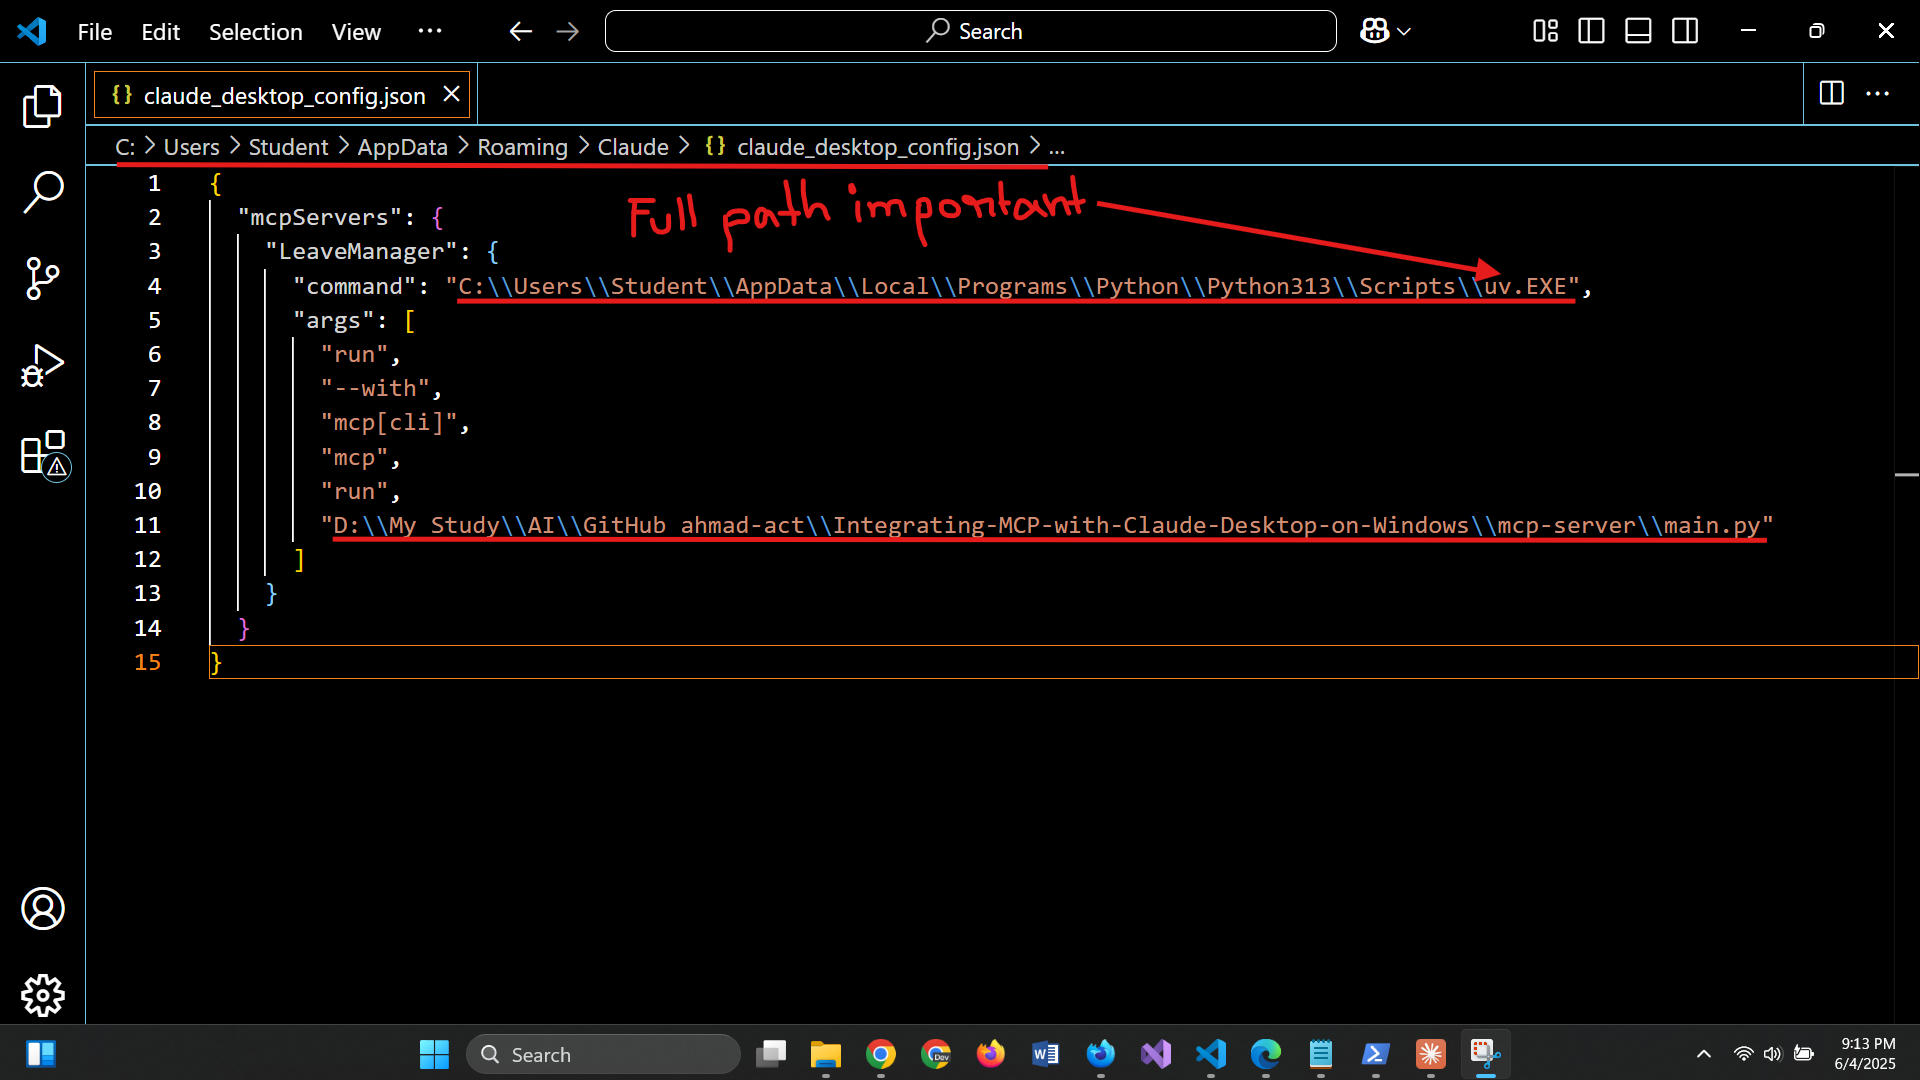This screenshot has width=1920, height=1080.
Task: Open the View menu
Action: (x=356, y=32)
